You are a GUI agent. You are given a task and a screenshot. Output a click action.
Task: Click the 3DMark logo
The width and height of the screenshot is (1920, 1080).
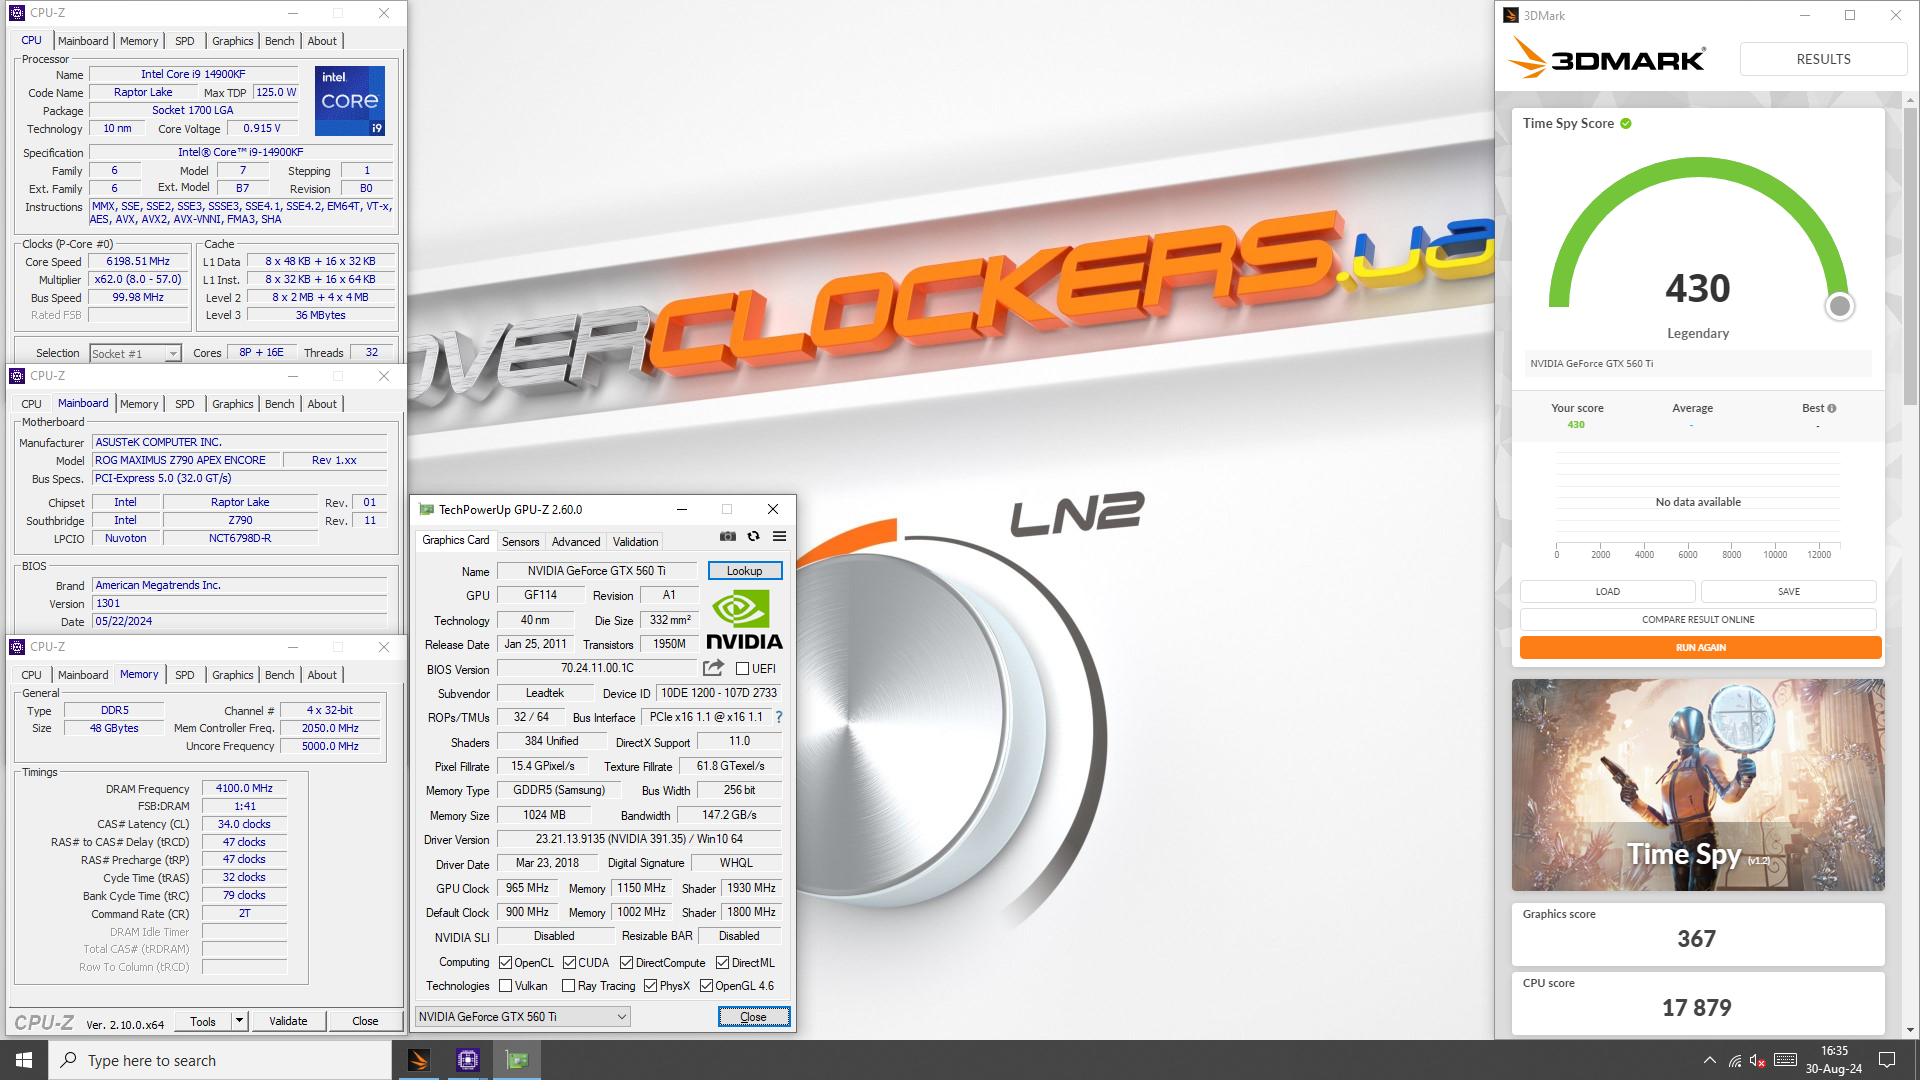pos(1606,59)
